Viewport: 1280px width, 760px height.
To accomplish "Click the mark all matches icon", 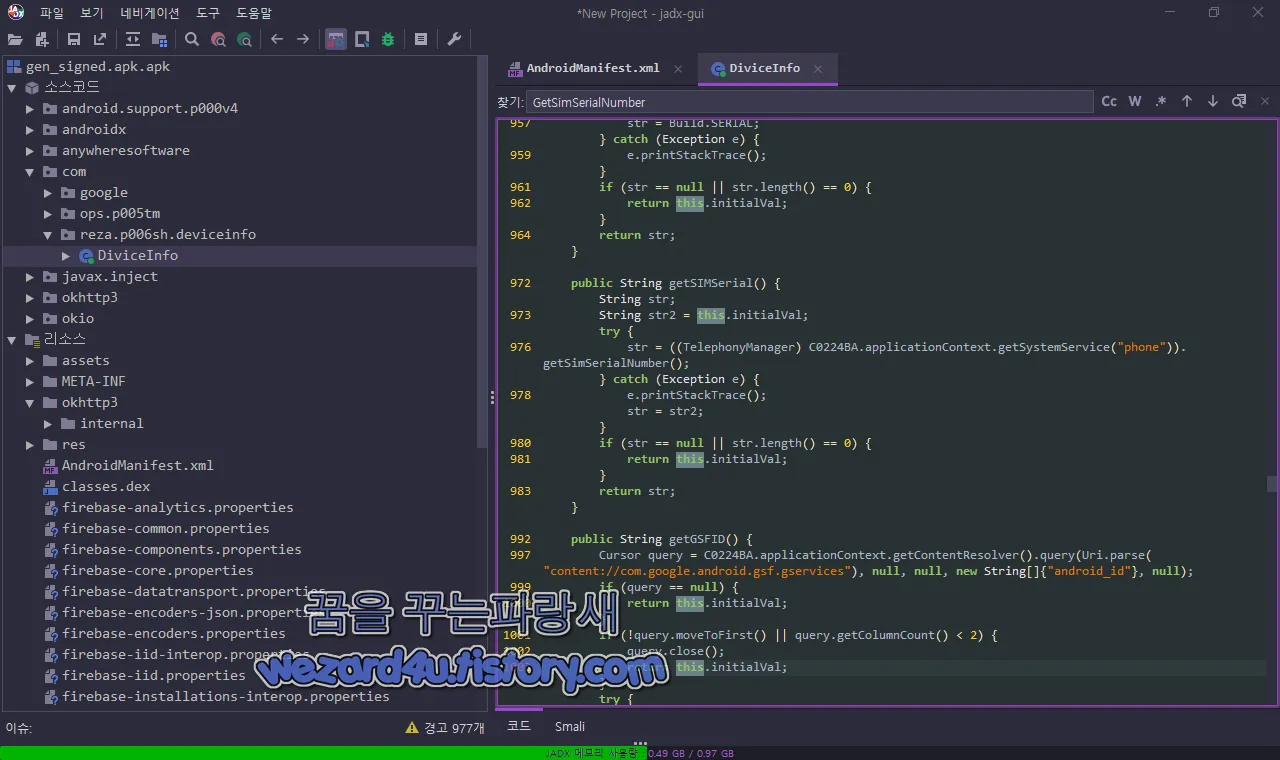I will point(1239,101).
